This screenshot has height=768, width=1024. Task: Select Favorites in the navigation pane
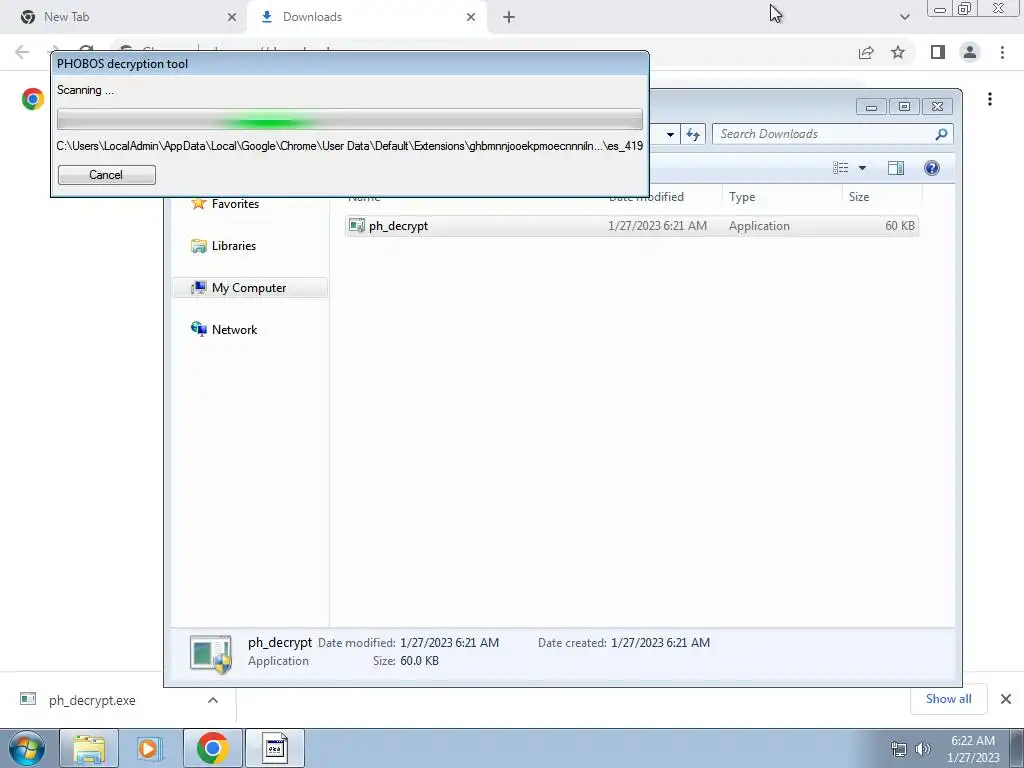(x=225, y=204)
